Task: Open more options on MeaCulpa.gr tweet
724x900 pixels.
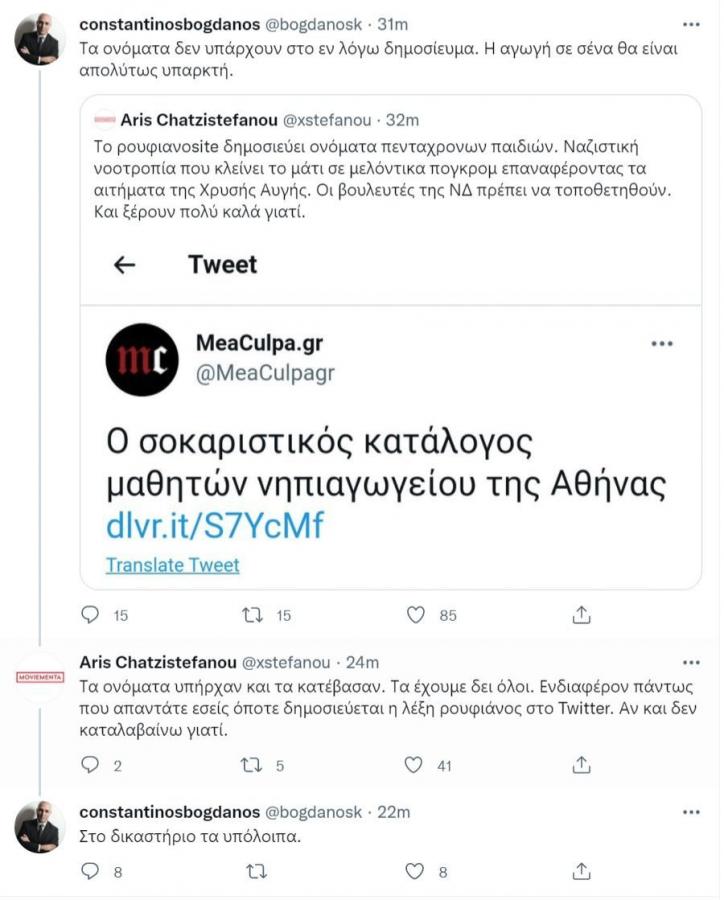Action: pyautogui.click(x=661, y=344)
